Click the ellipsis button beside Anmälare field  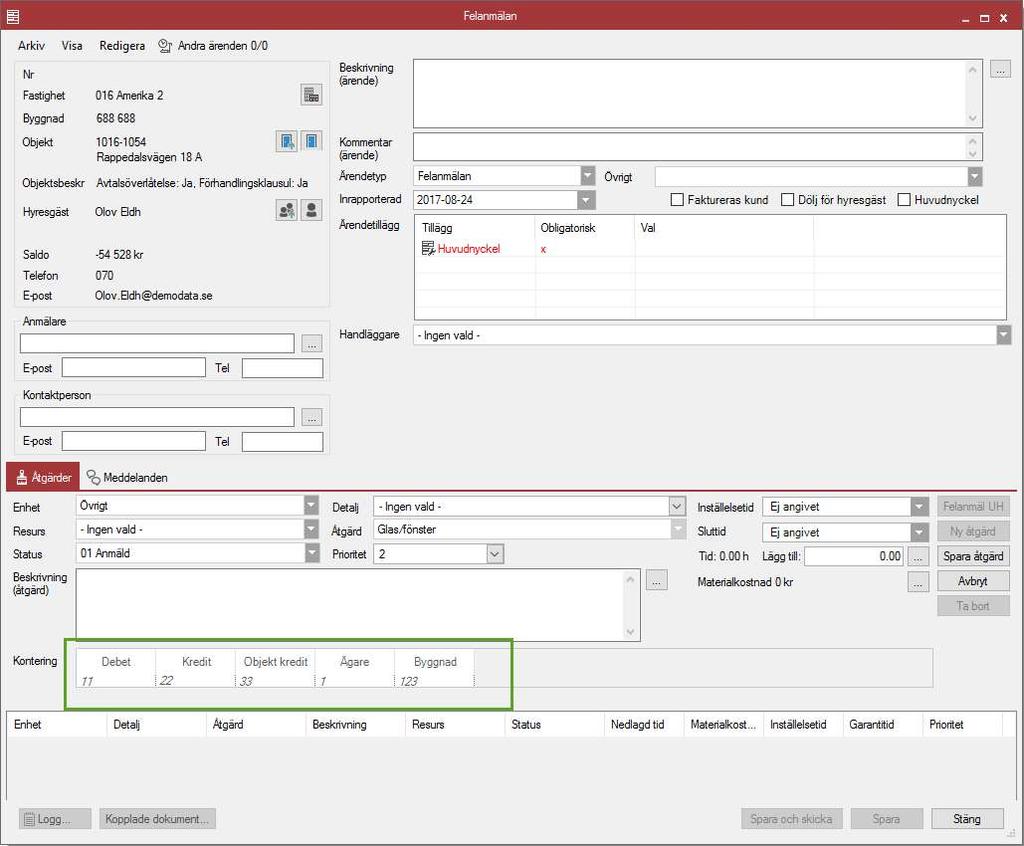tap(312, 344)
